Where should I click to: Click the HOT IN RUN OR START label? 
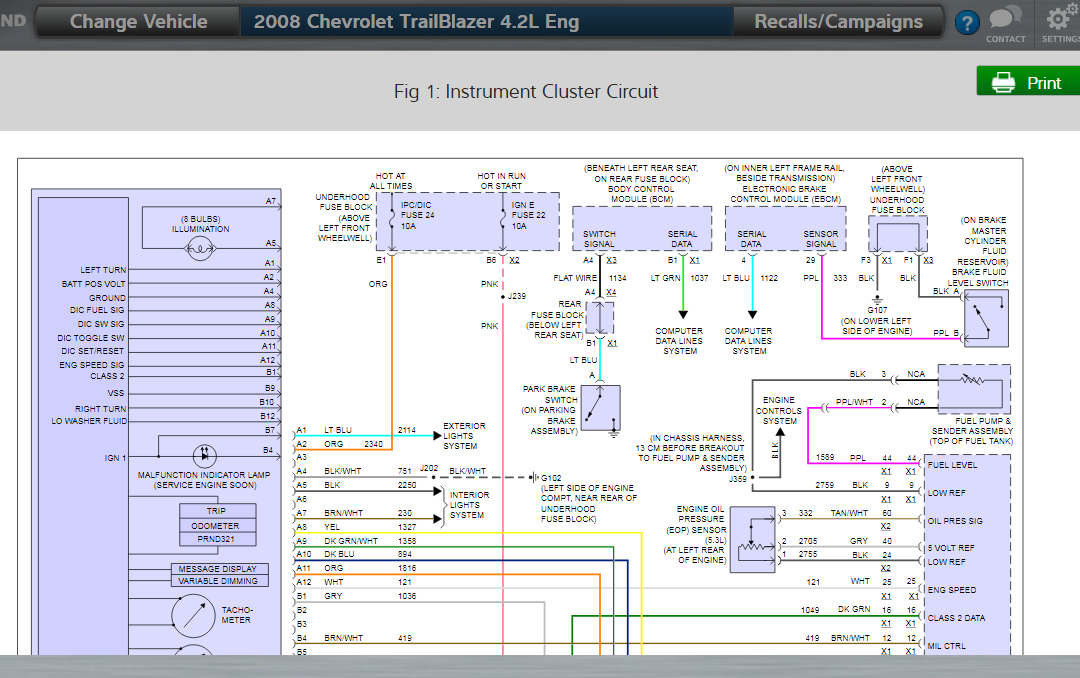(501, 181)
